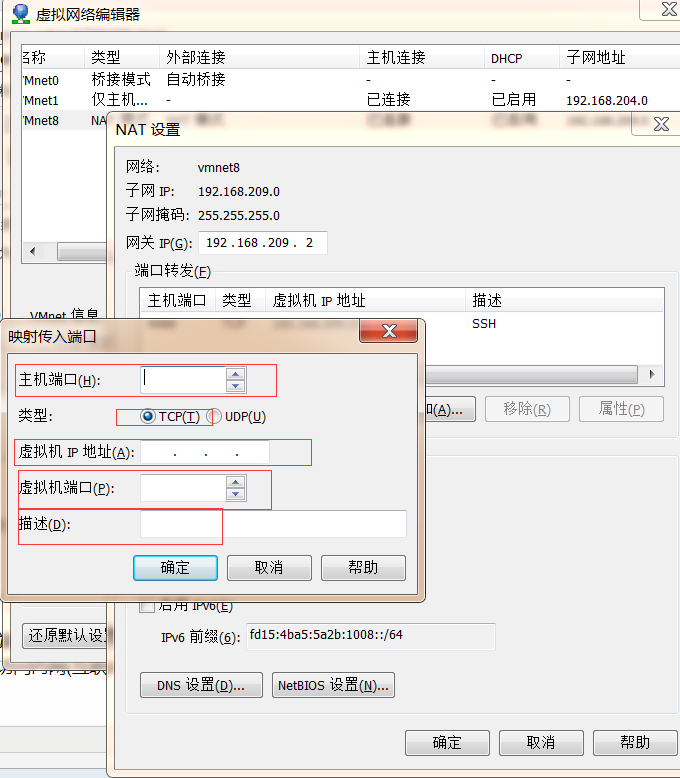Image resolution: width=680 pixels, height=778 pixels.
Task: Close the NAT 设置 dialog
Action: tap(661, 124)
